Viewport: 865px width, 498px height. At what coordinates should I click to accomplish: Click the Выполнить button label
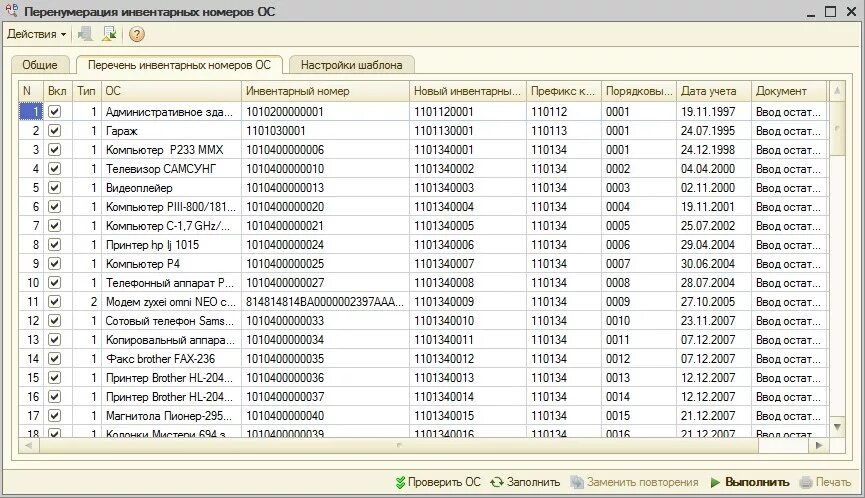point(757,482)
